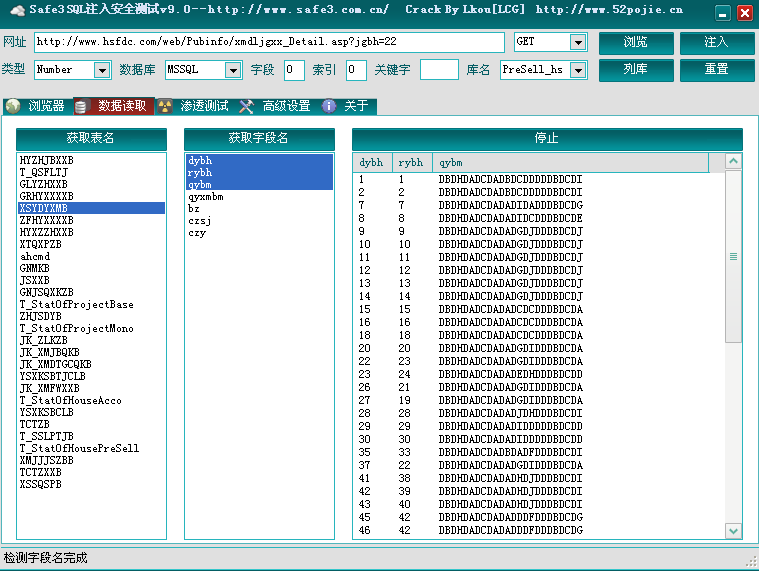Screen dimensions: 759x571
Task: Click the info icon of 关于 tab
Action: pos(329,106)
